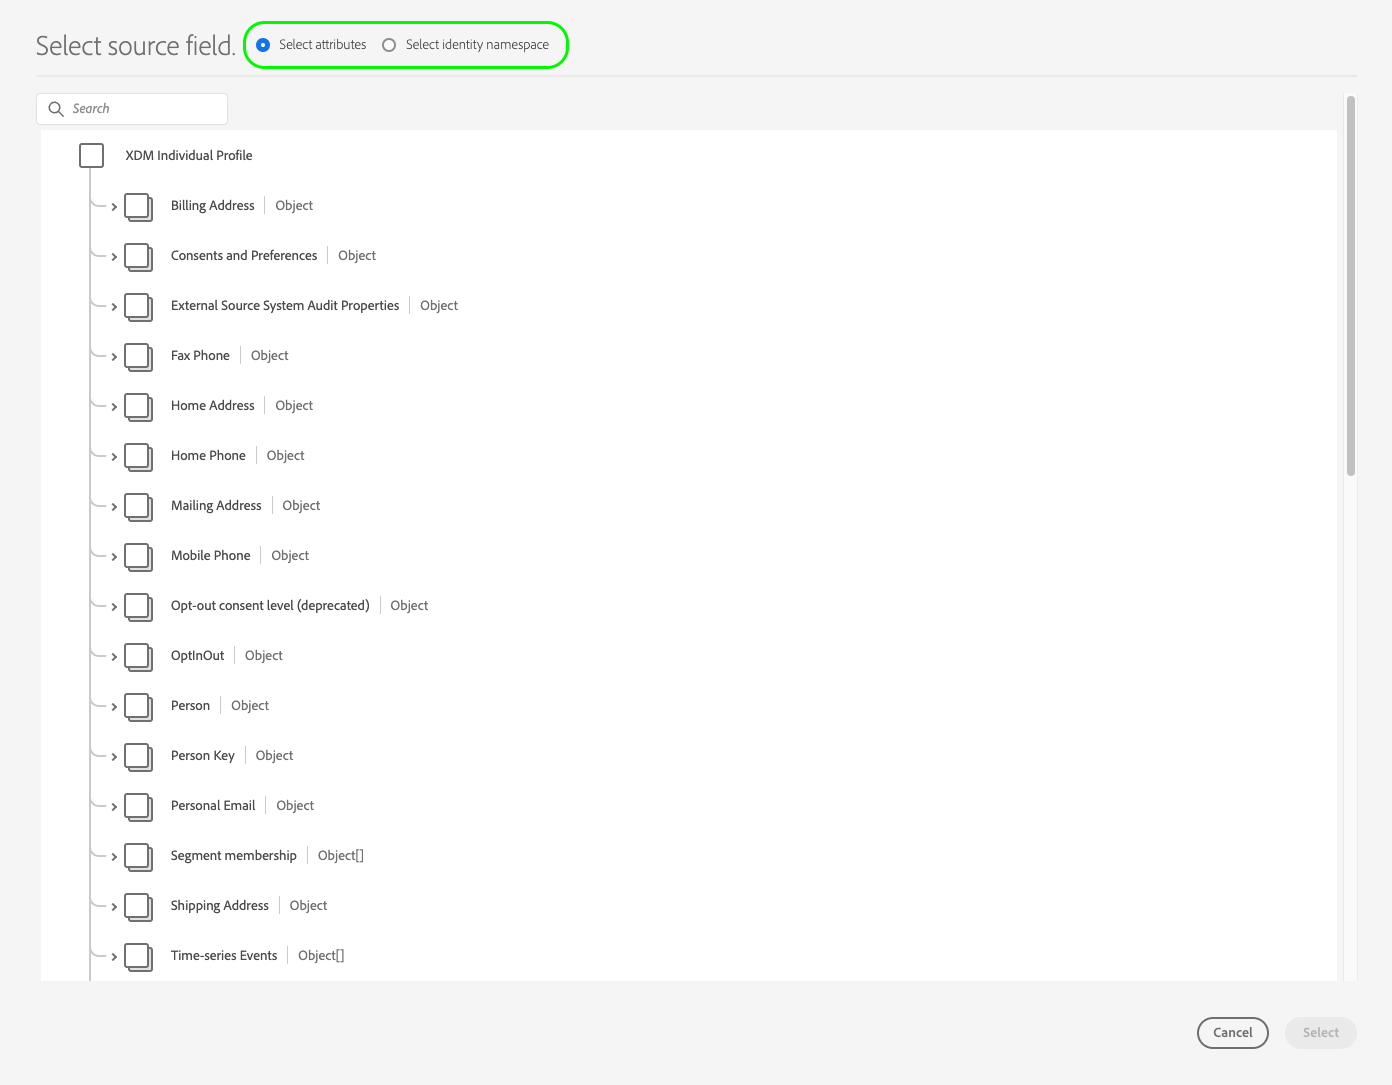Click the Cancel button
The height and width of the screenshot is (1085, 1392).
click(1232, 1033)
